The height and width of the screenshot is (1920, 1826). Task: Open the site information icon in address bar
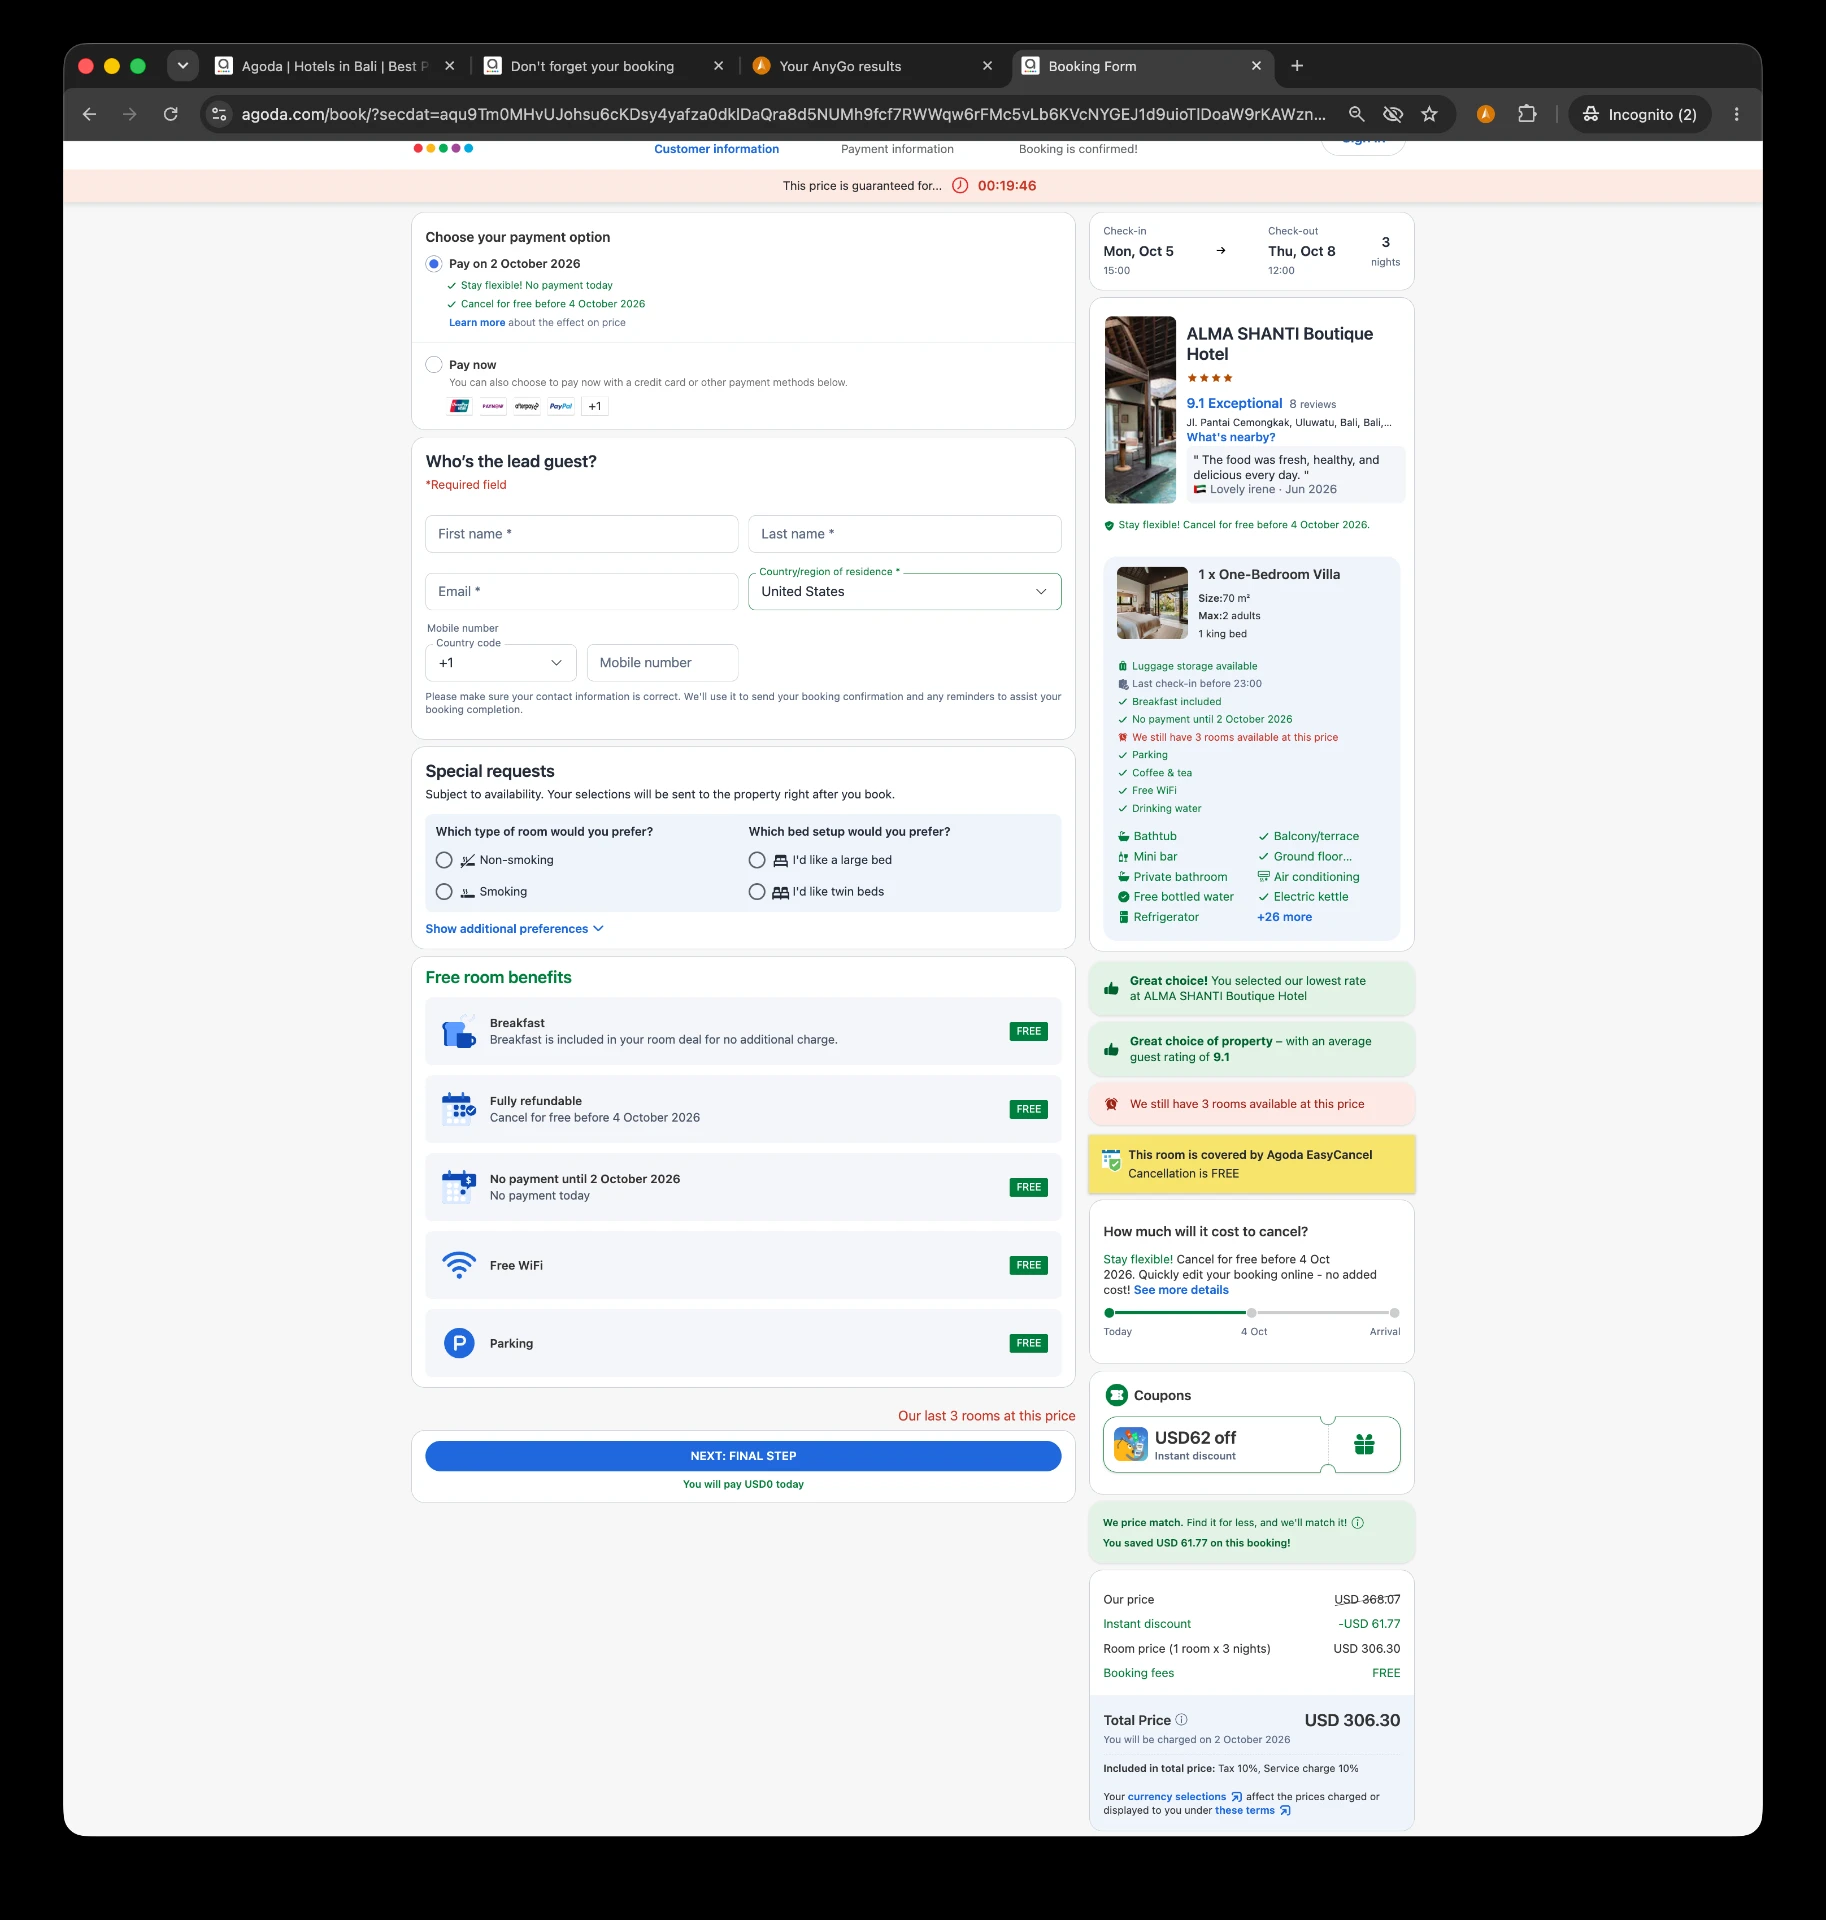coord(219,114)
